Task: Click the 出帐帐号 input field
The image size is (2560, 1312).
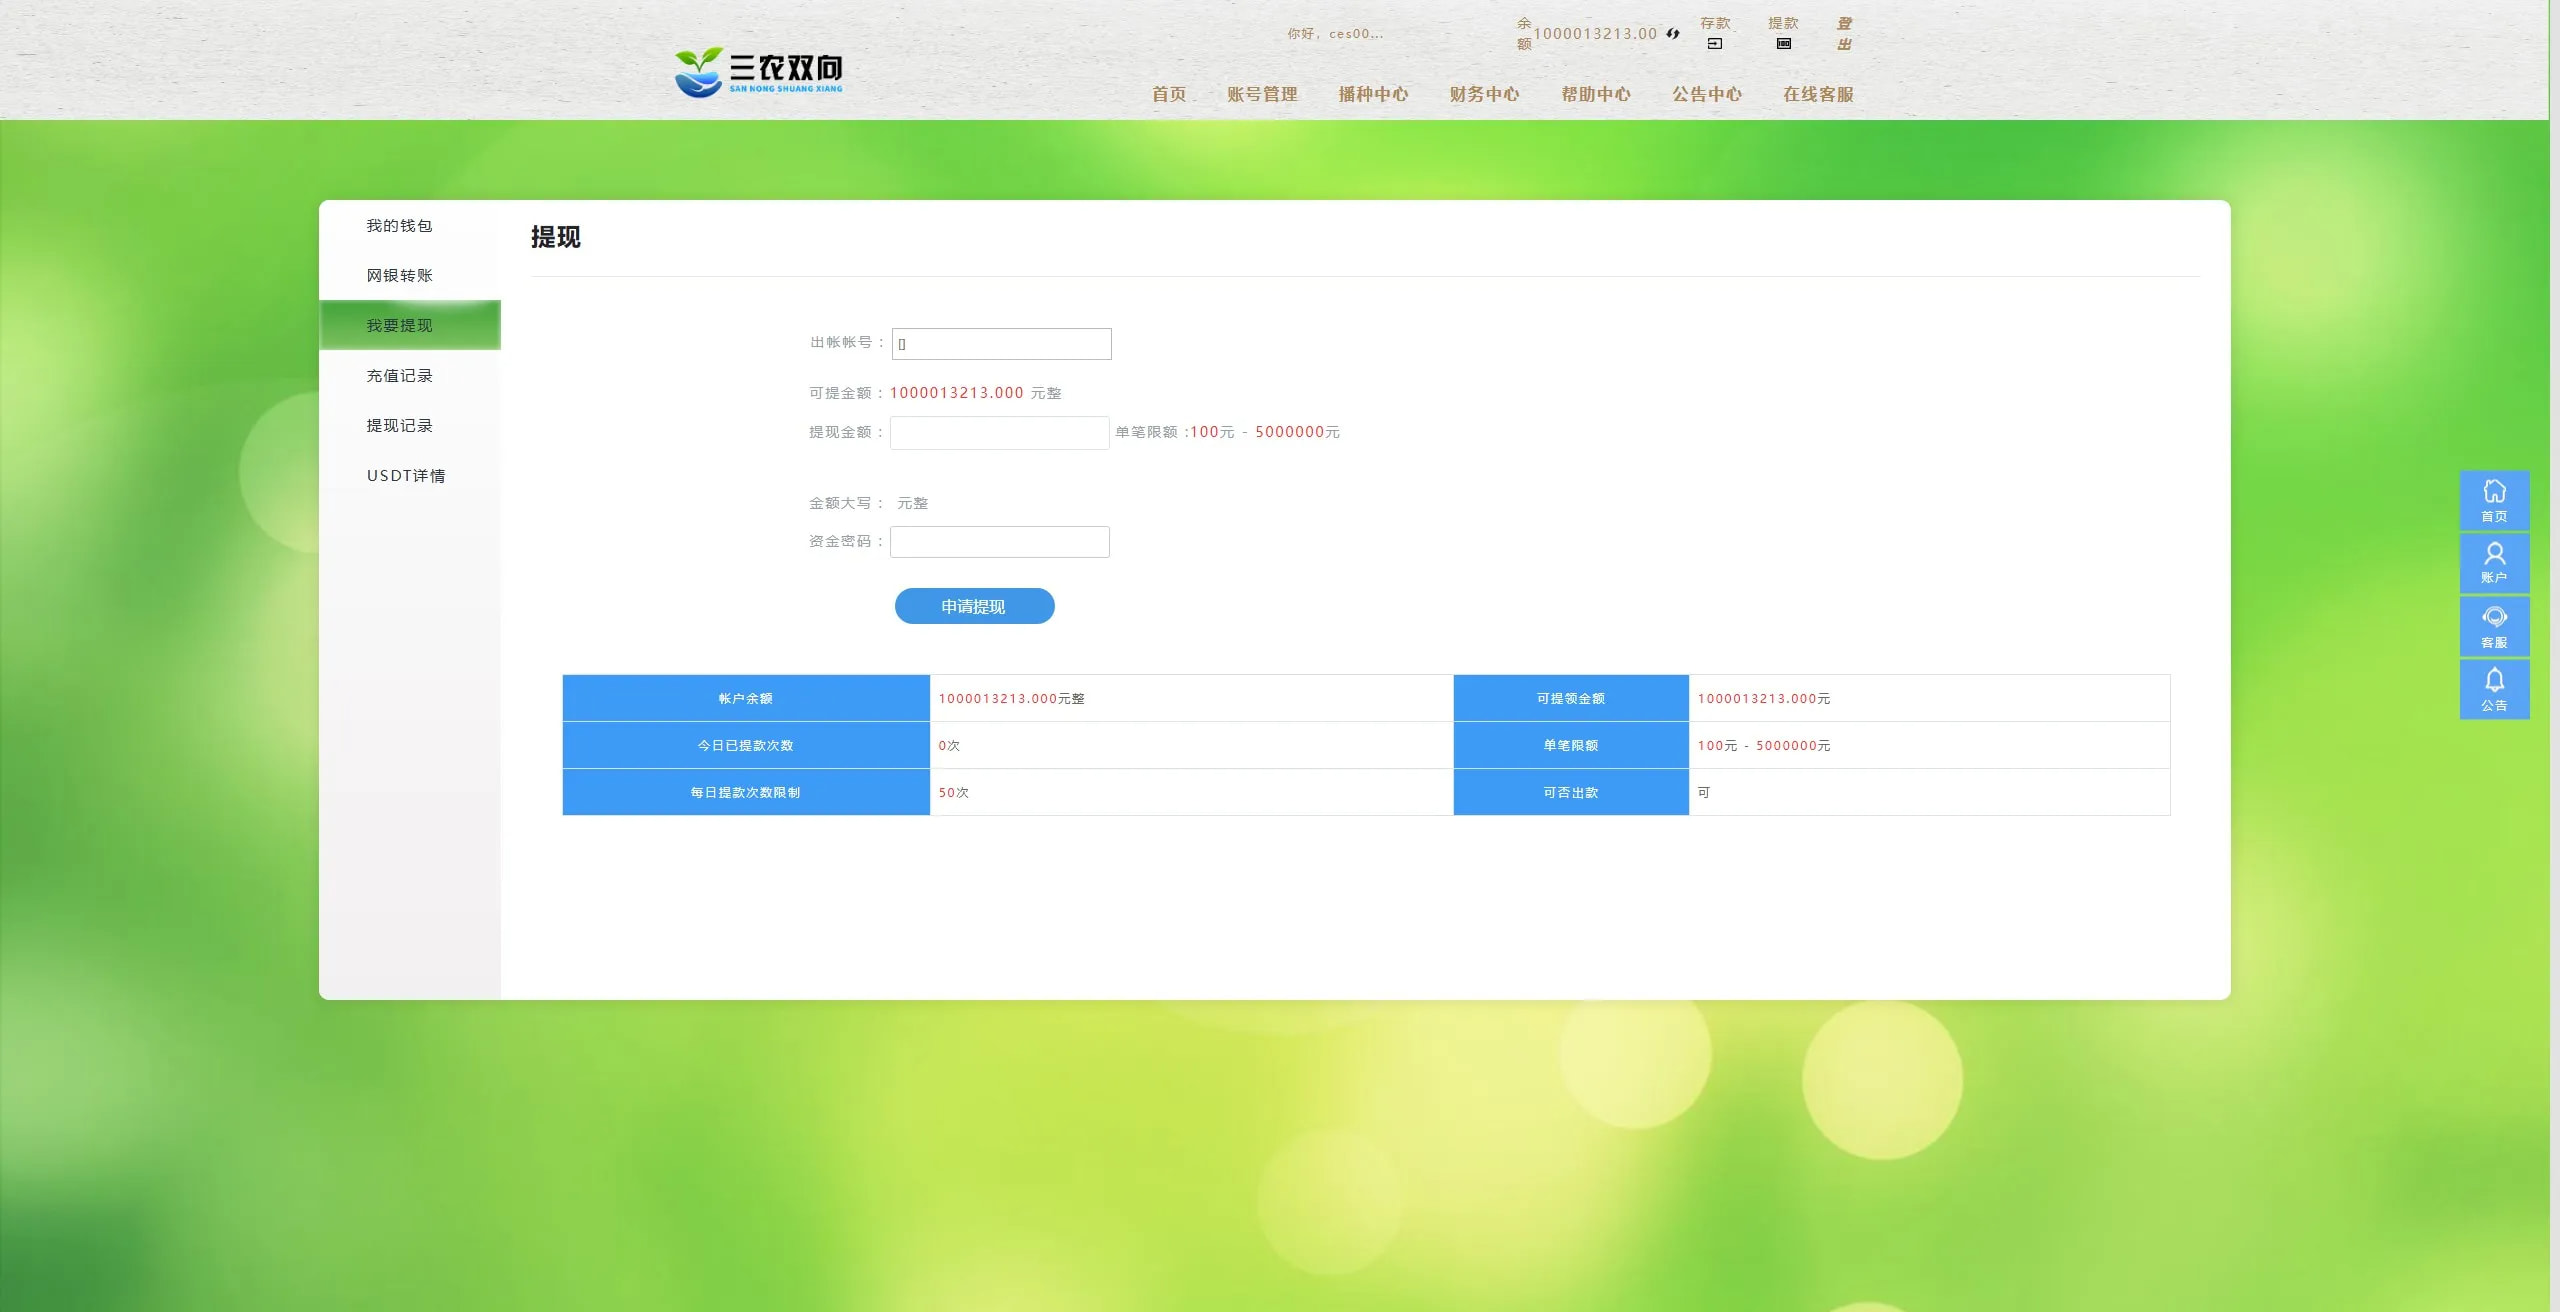Action: [1001, 344]
